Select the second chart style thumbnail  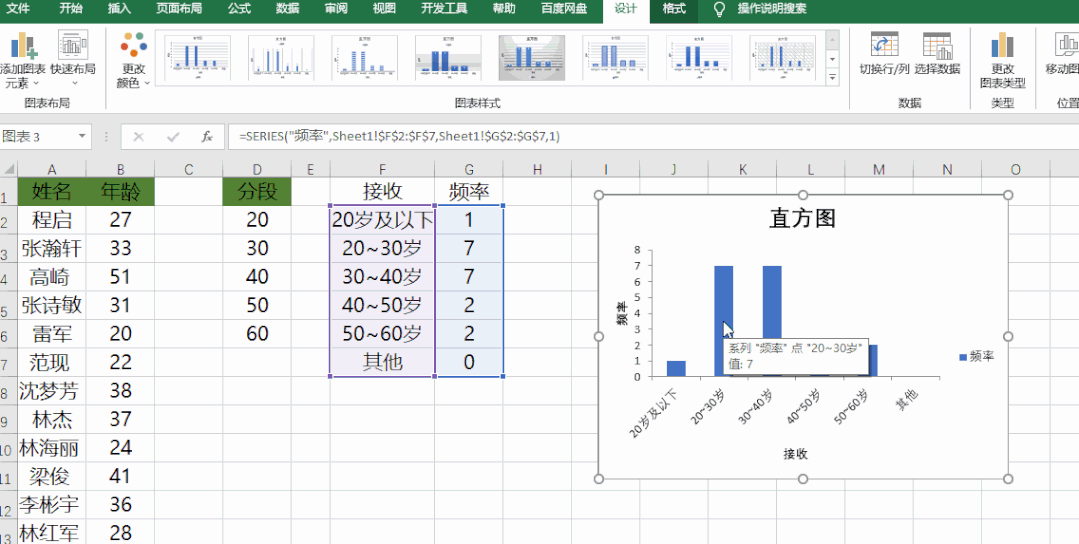[281, 58]
